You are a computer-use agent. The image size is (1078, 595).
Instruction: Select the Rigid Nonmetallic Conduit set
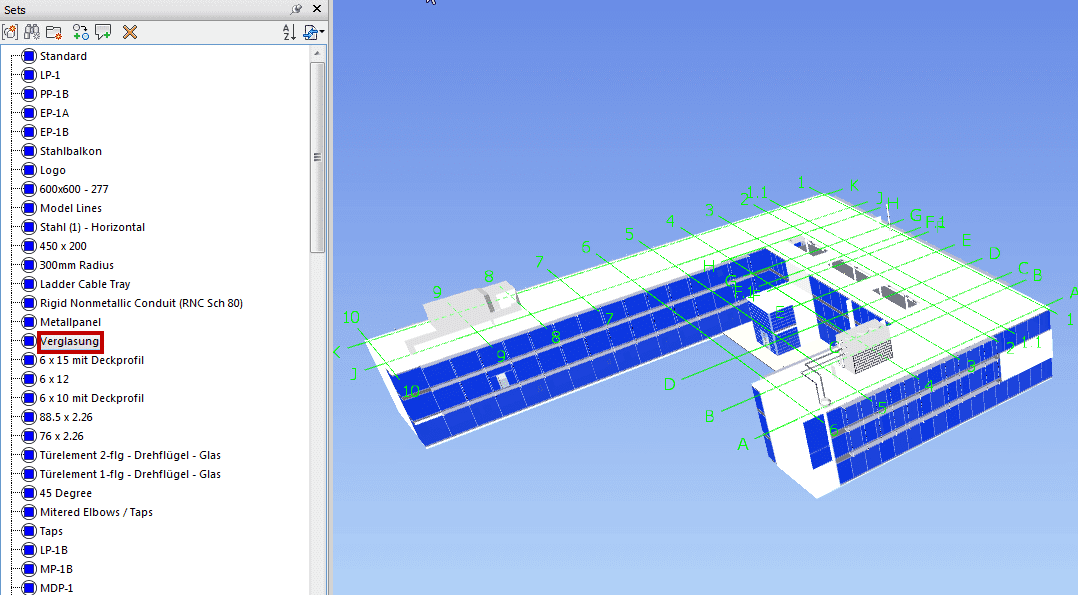140,303
